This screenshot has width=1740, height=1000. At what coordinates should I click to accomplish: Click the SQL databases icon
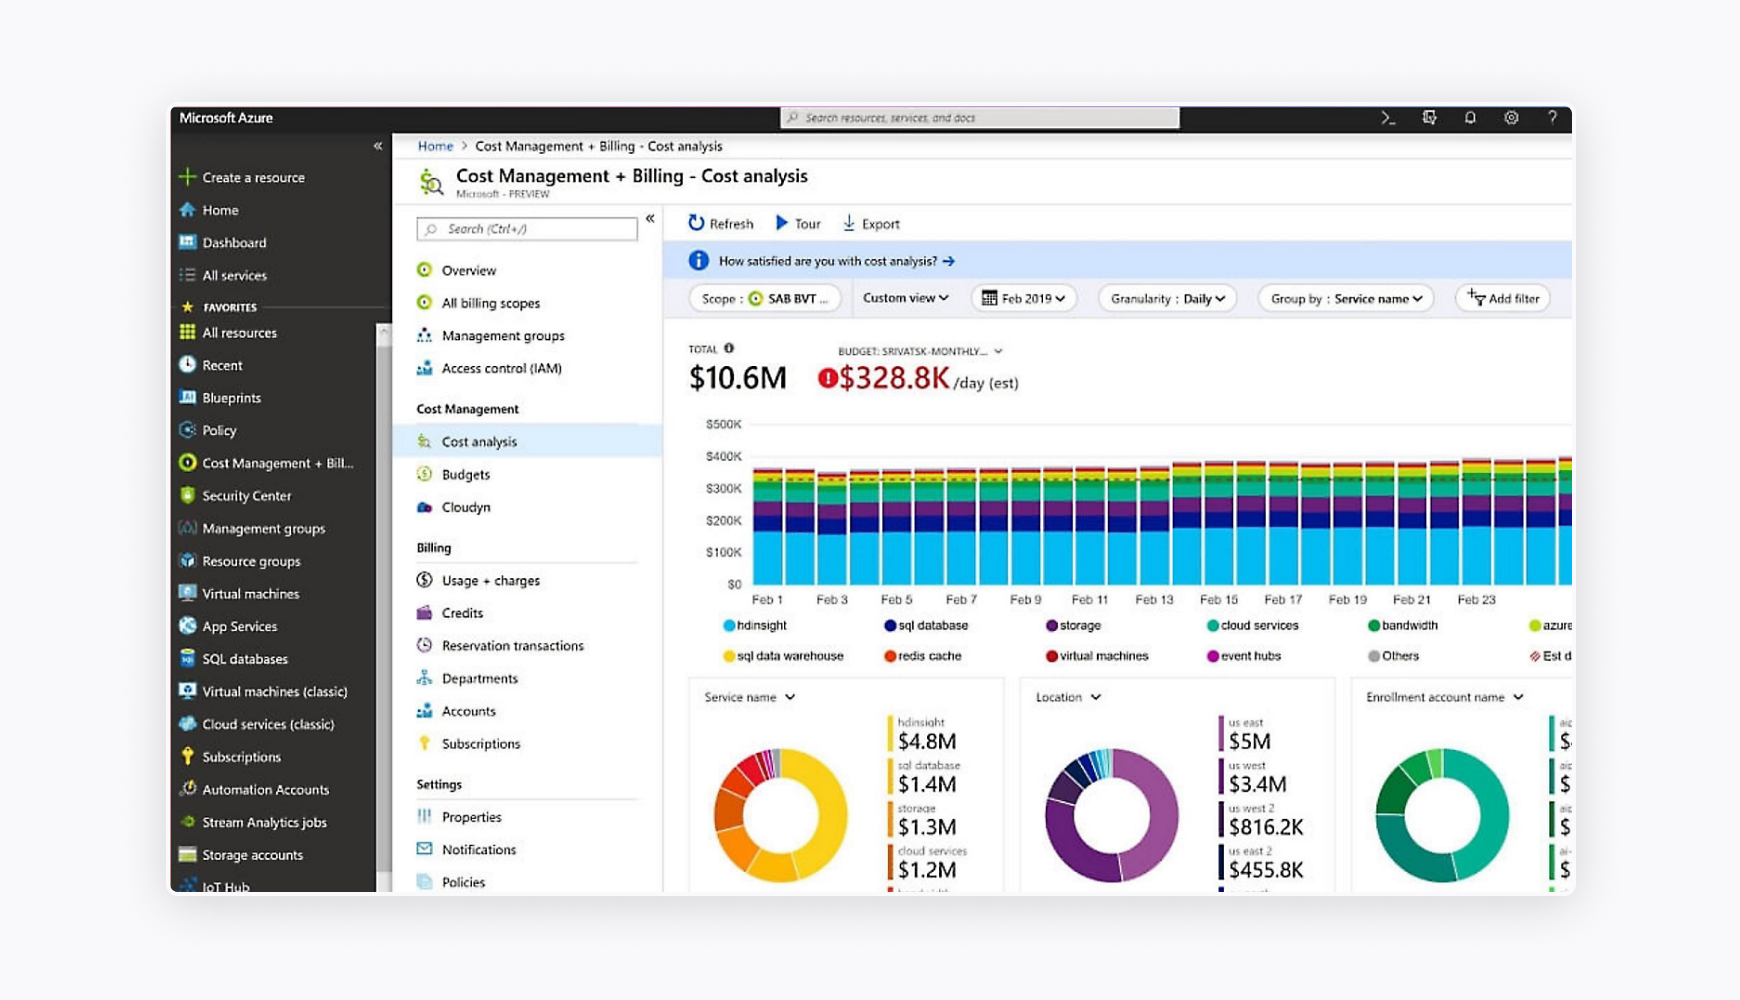pyautogui.click(x=187, y=658)
